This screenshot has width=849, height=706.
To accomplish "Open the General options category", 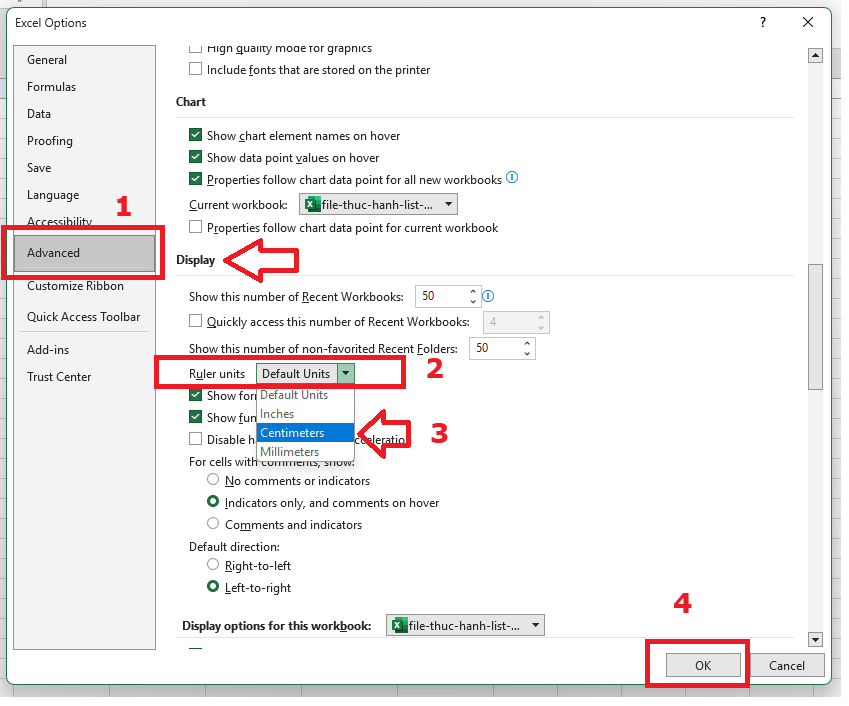I will click(x=47, y=60).
